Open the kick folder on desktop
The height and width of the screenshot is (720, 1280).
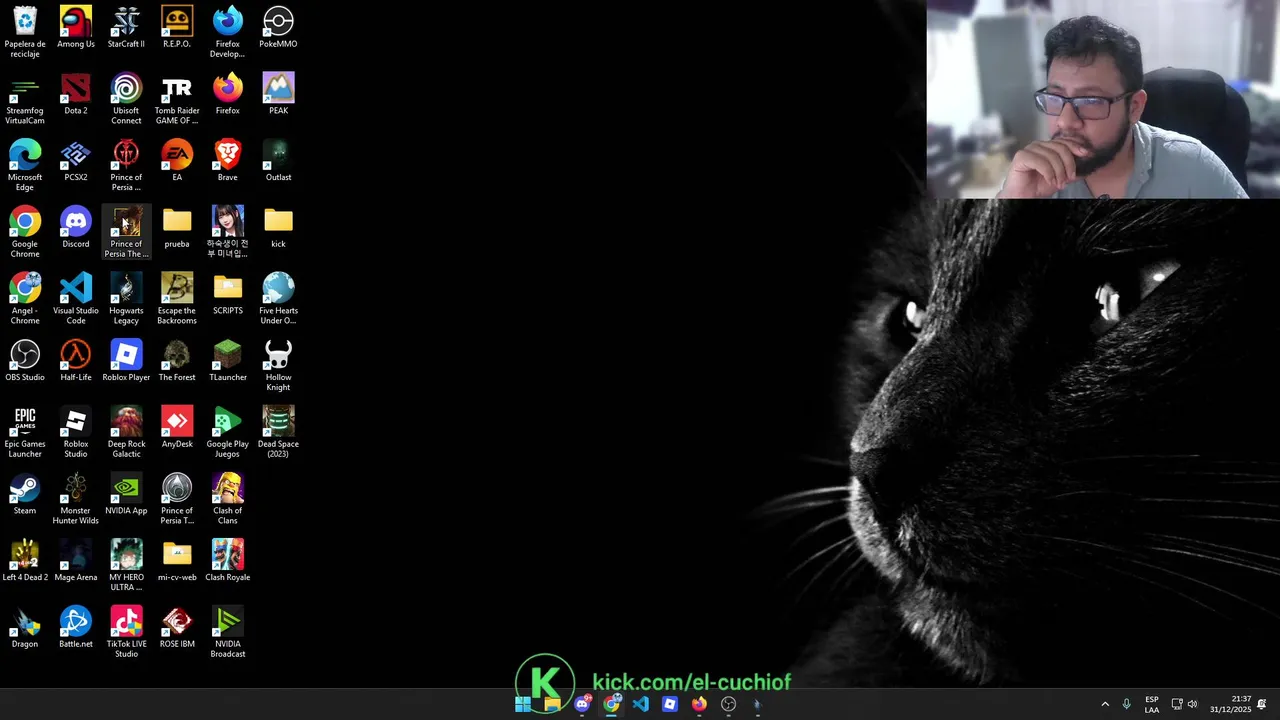(278, 227)
